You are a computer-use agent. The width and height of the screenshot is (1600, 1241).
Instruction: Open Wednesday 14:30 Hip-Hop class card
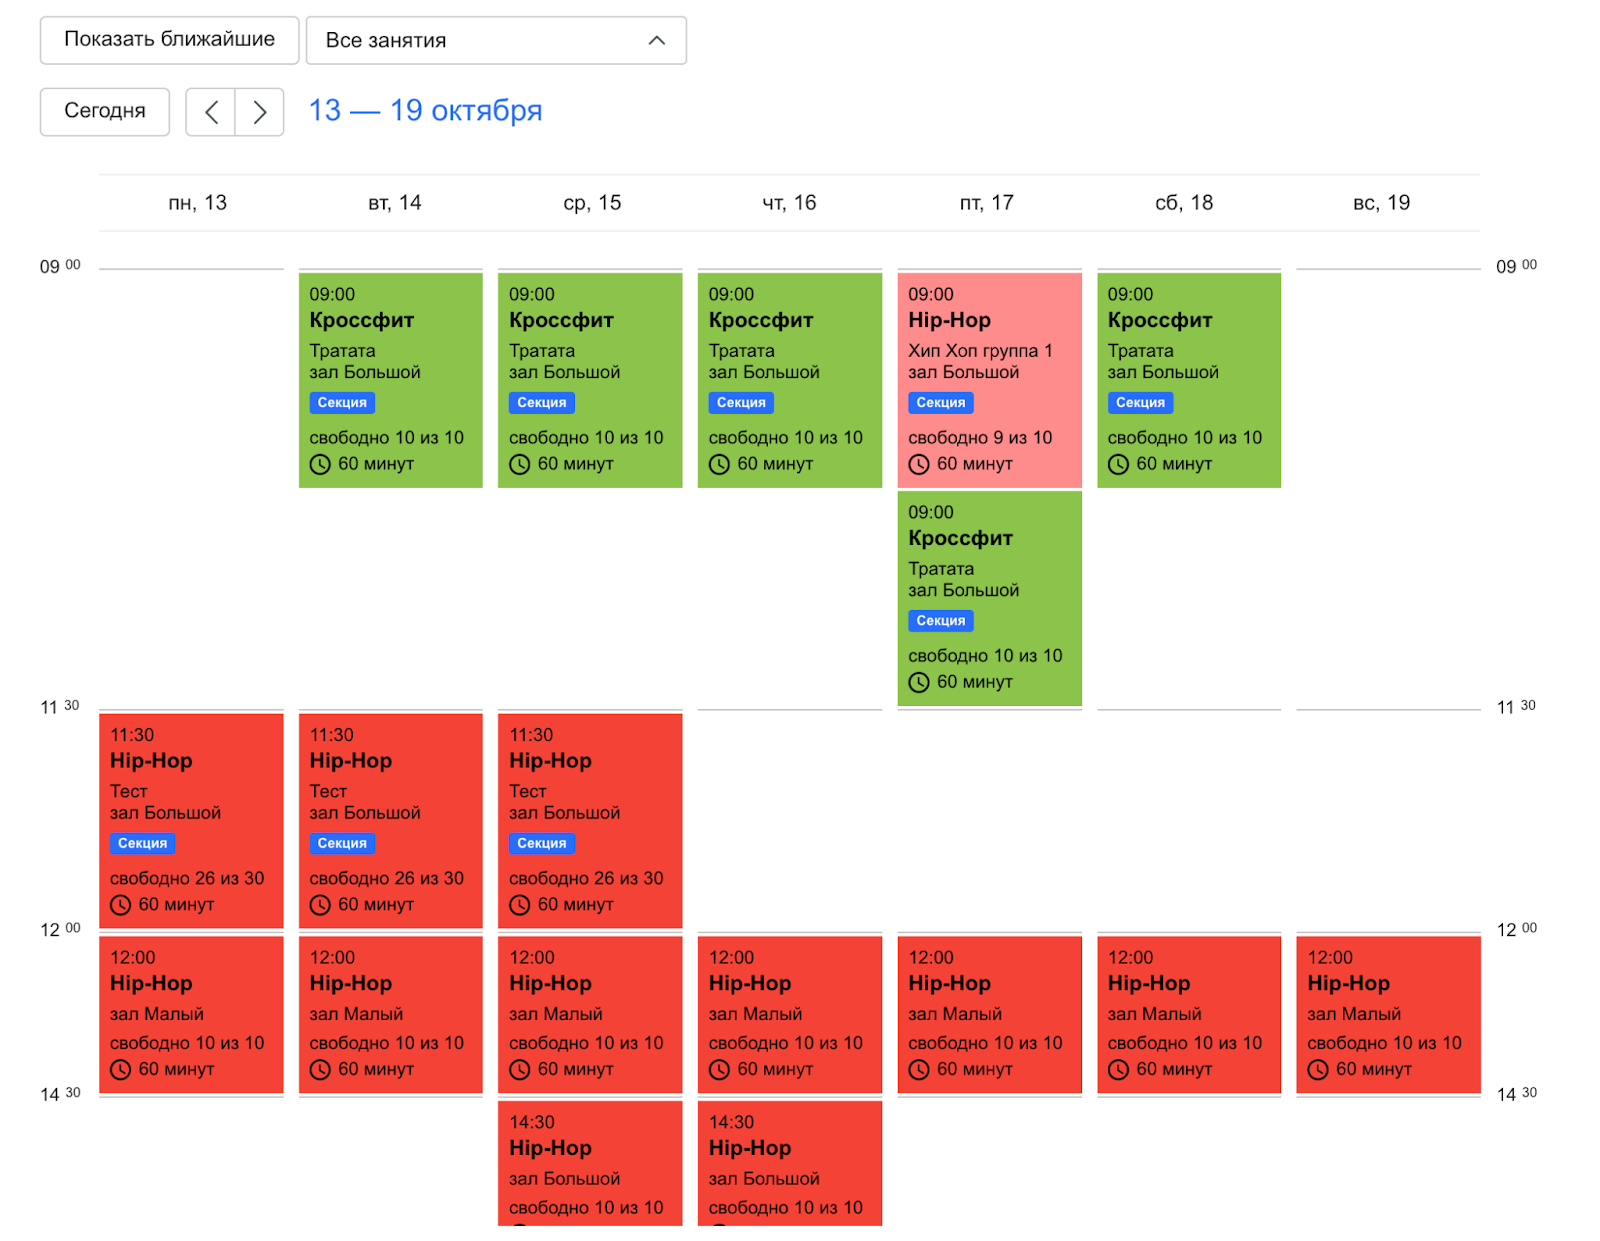pyautogui.click(x=590, y=1162)
